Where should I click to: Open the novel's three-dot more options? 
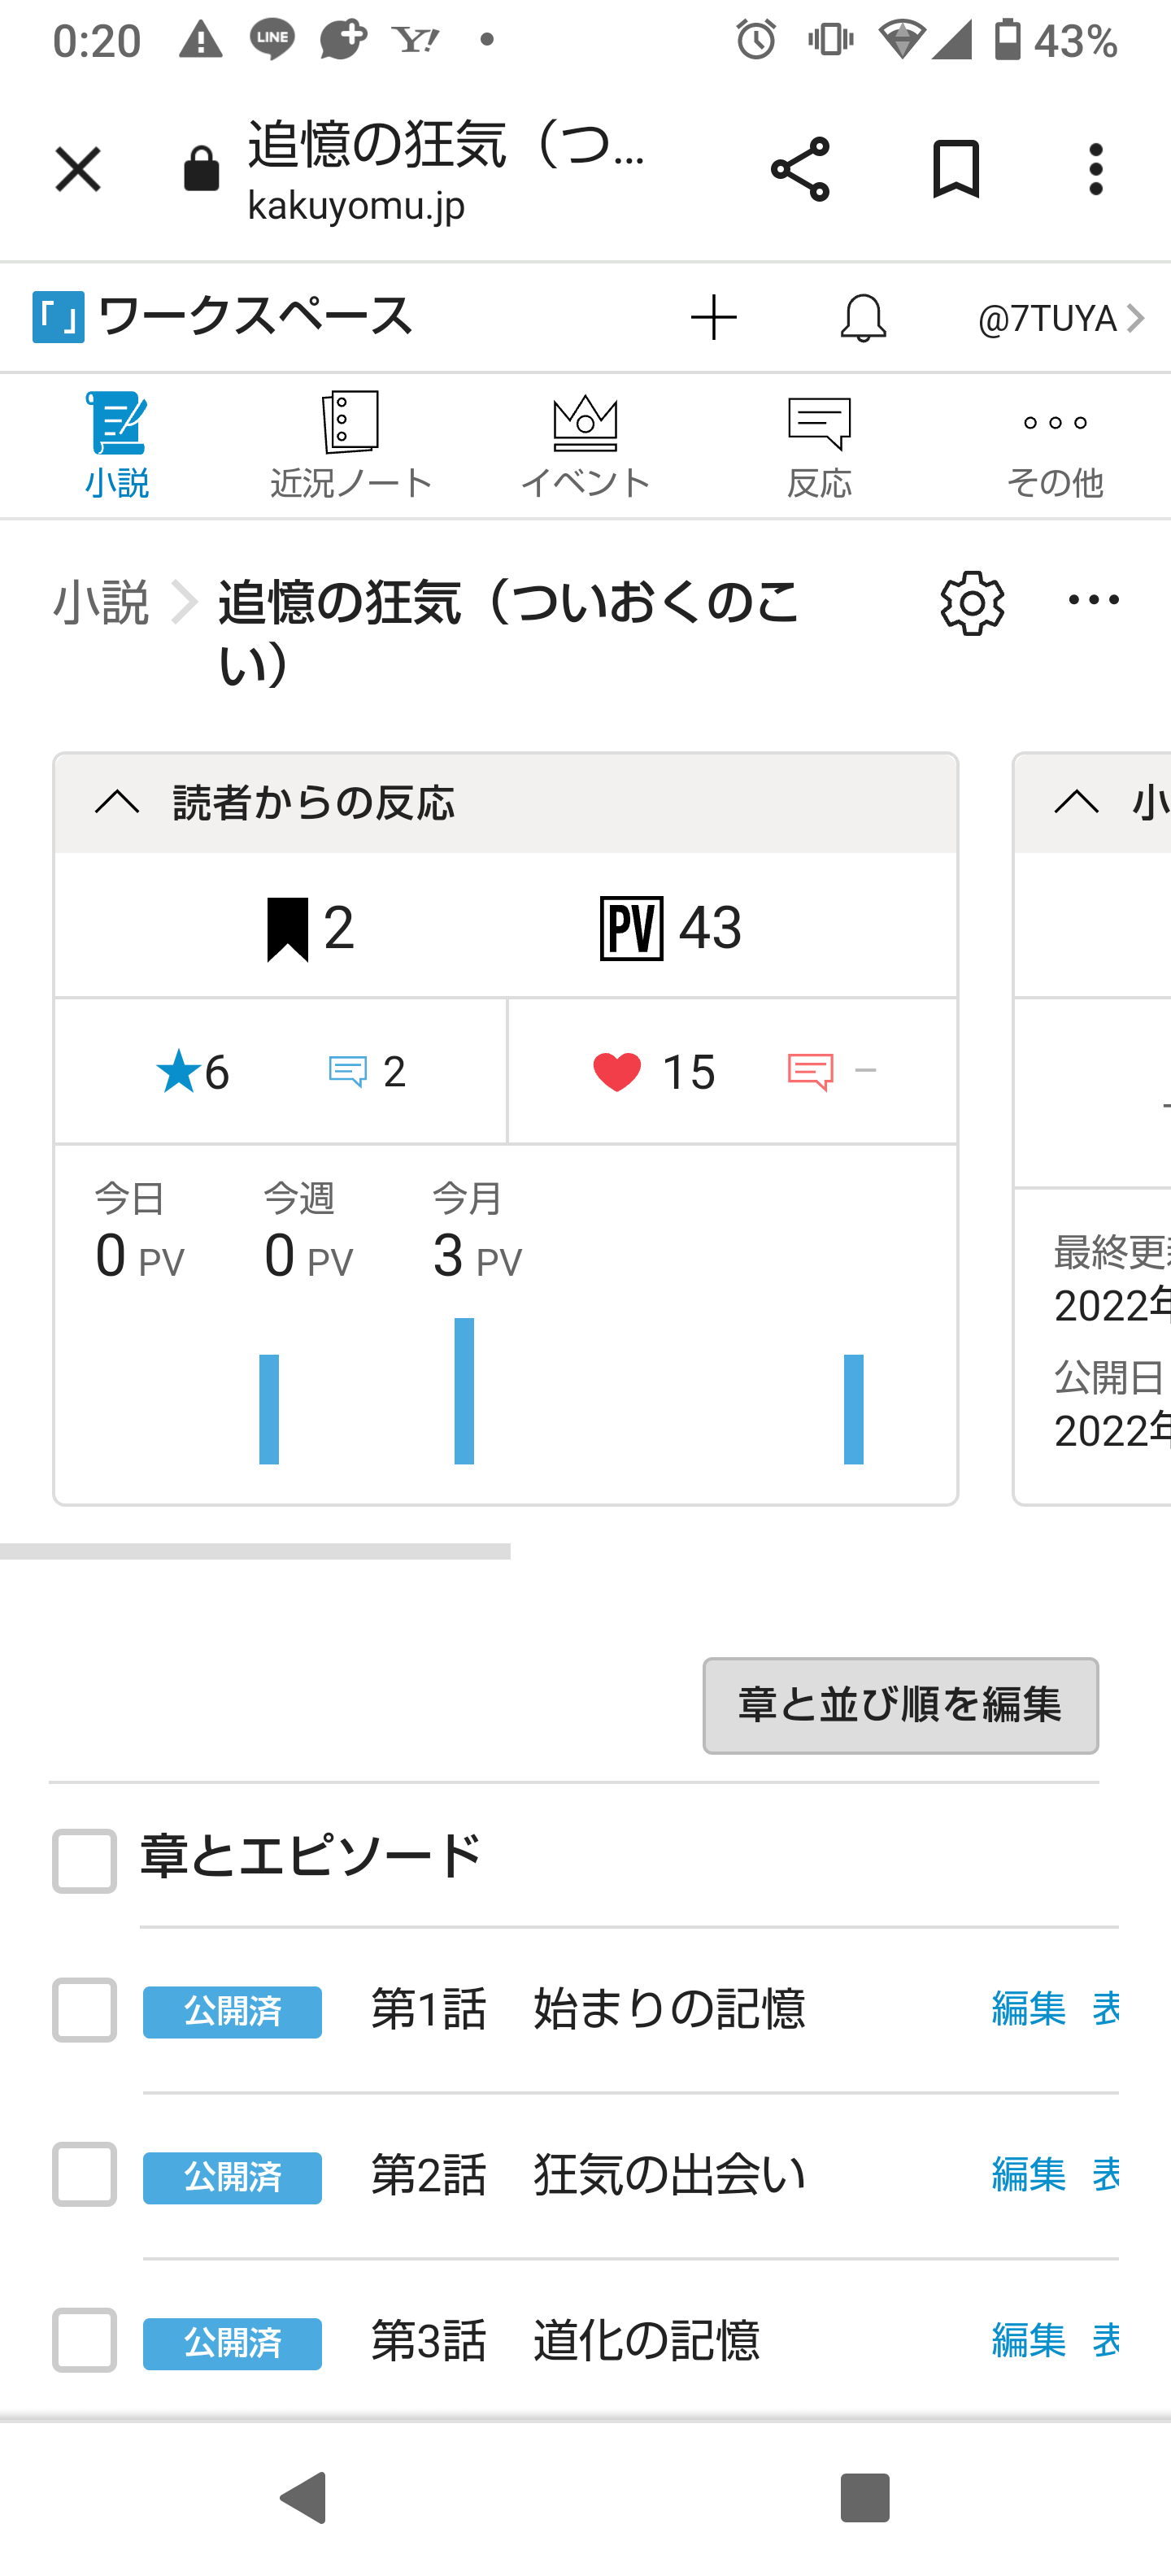click(x=1093, y=600)
